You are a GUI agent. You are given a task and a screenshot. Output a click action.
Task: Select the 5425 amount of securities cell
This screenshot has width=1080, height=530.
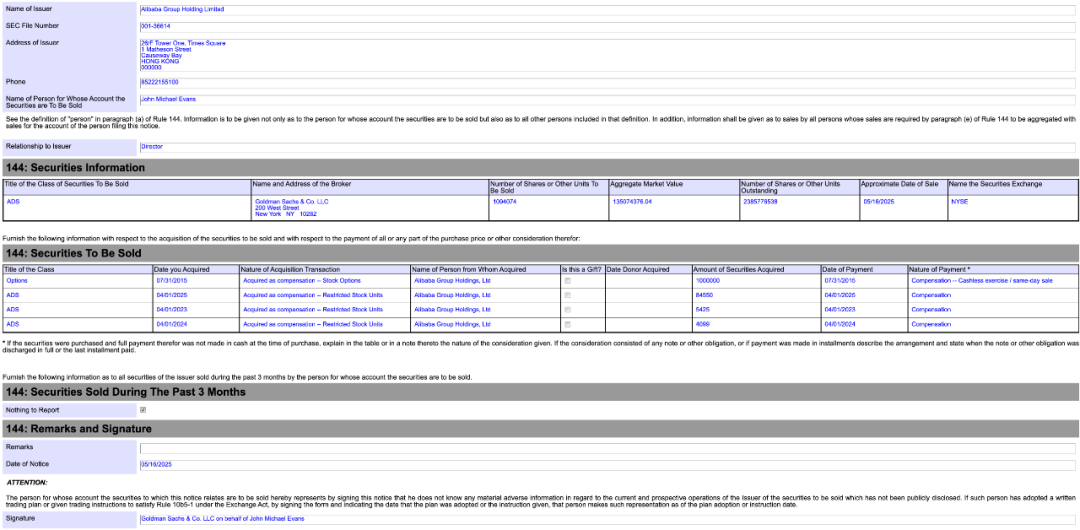click(x=756, y=309)
